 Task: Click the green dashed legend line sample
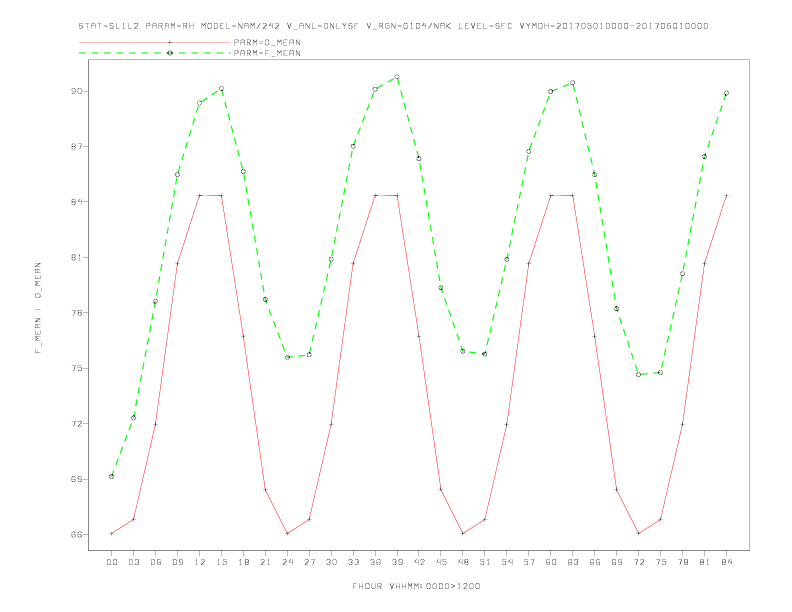[x=155, y=53]
